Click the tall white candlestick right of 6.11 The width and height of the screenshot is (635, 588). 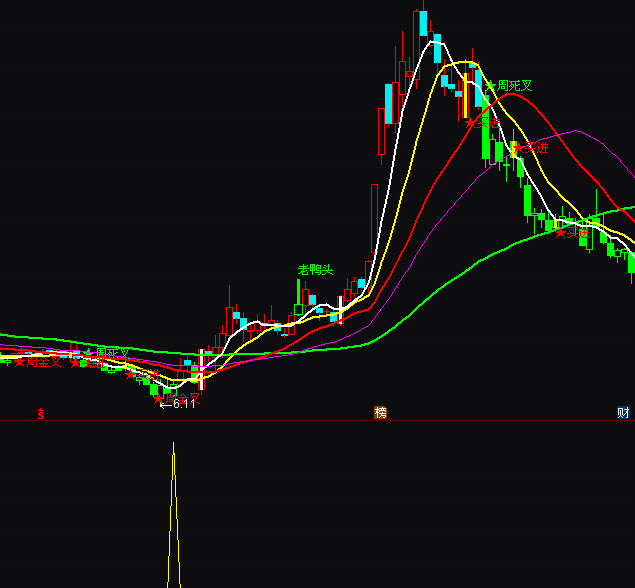pos(201,369)
